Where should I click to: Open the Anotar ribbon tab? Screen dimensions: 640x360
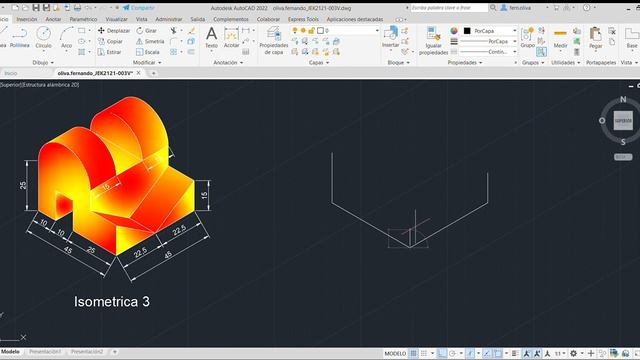[53, 19]
